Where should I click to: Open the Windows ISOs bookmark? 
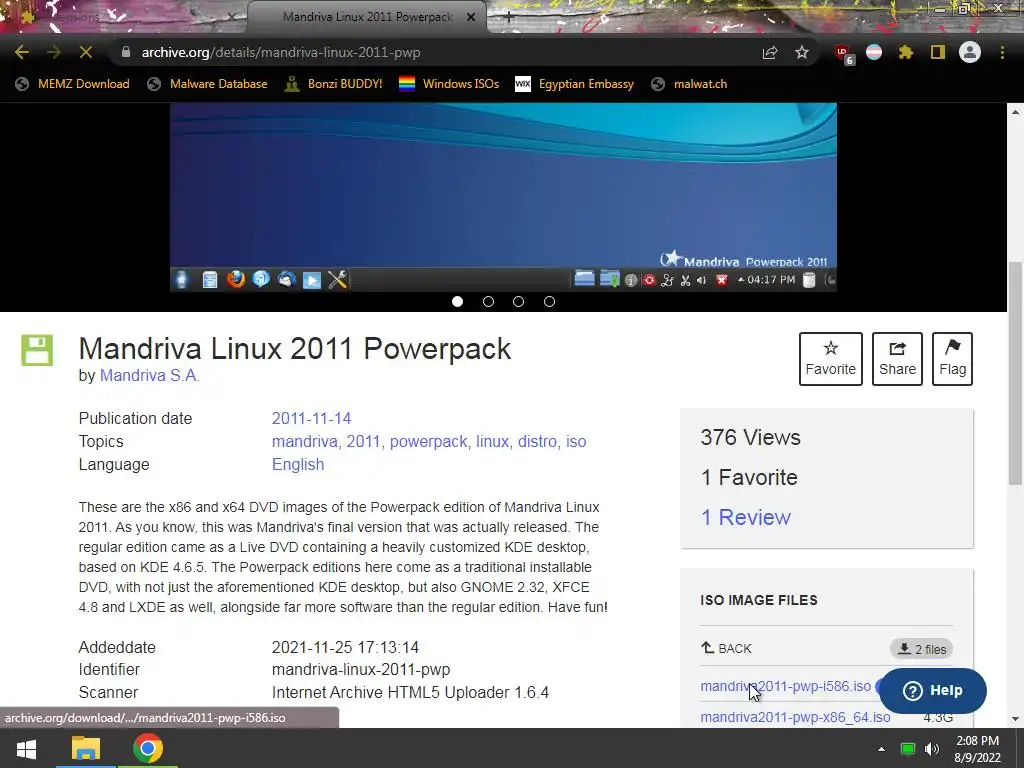449,84
